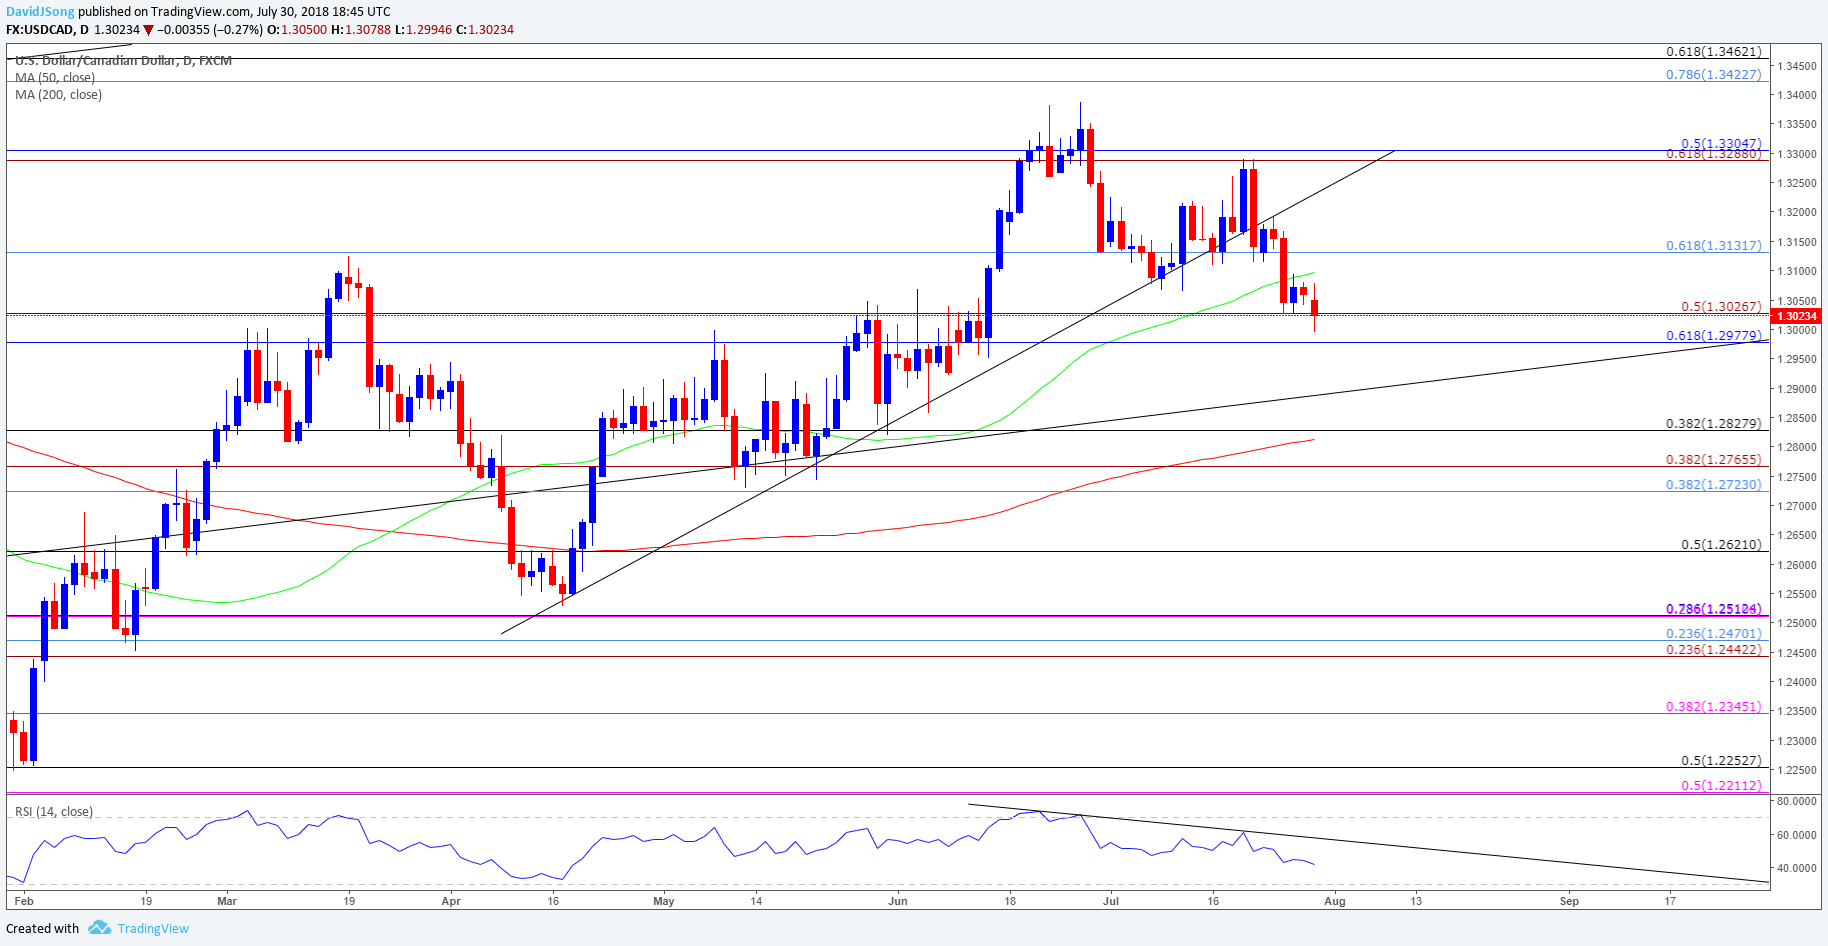Select the 0.618(1.31317) Fibonacci label
The height and width of the screenshot is (946, 1828).
tap(1714, 245)
